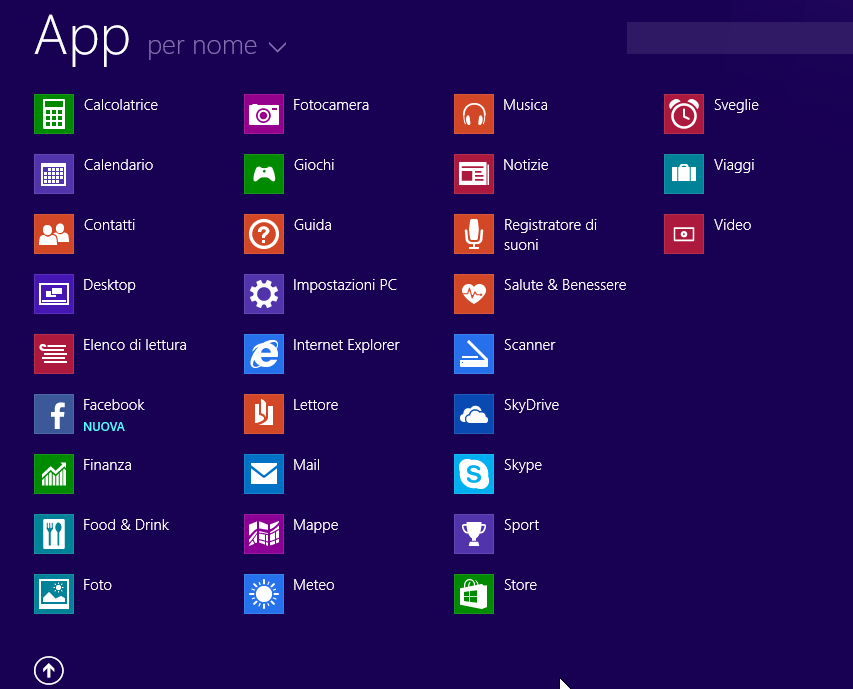Open the Fotocamera camera icon
Image resolution: width=853 pixels, height=689 pixels.
tap(264, 114)
